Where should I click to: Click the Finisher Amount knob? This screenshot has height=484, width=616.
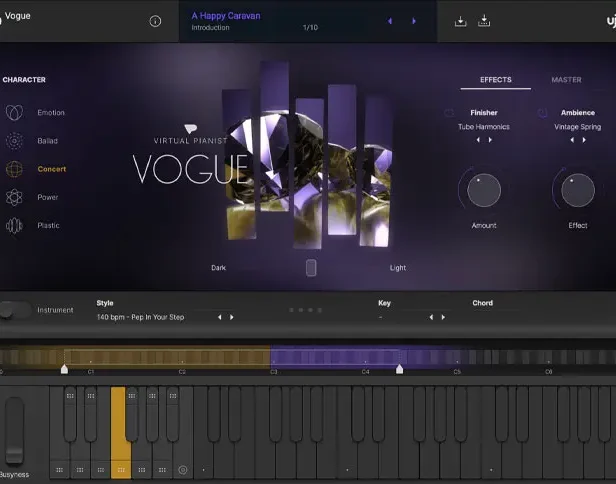(x=484, y=190)
